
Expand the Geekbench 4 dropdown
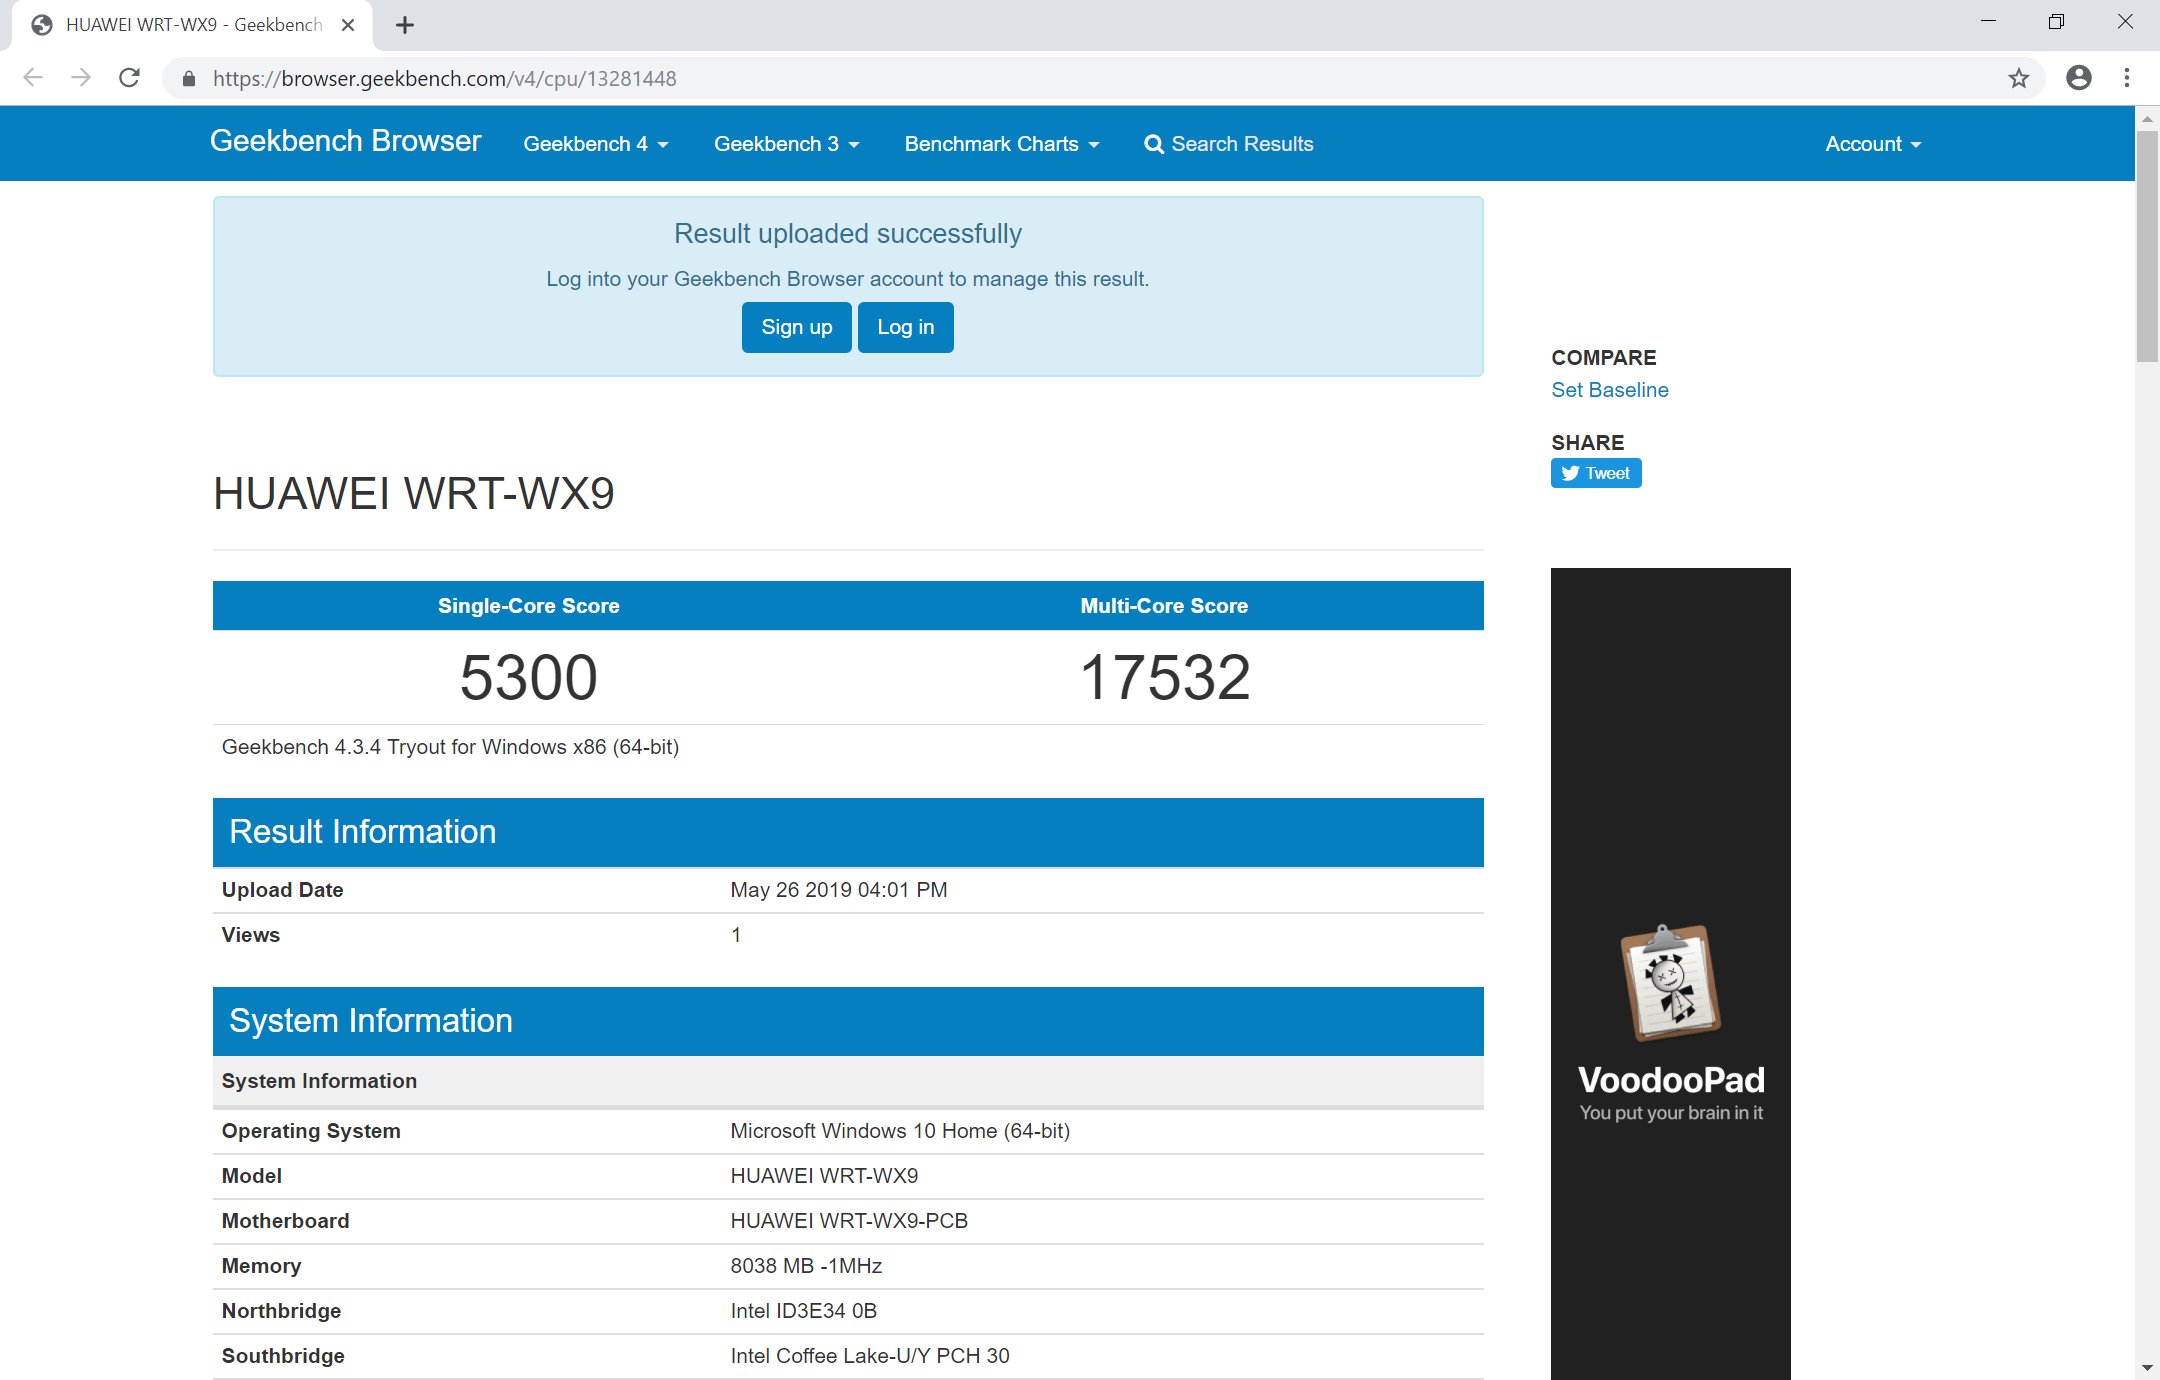point(595,144)
